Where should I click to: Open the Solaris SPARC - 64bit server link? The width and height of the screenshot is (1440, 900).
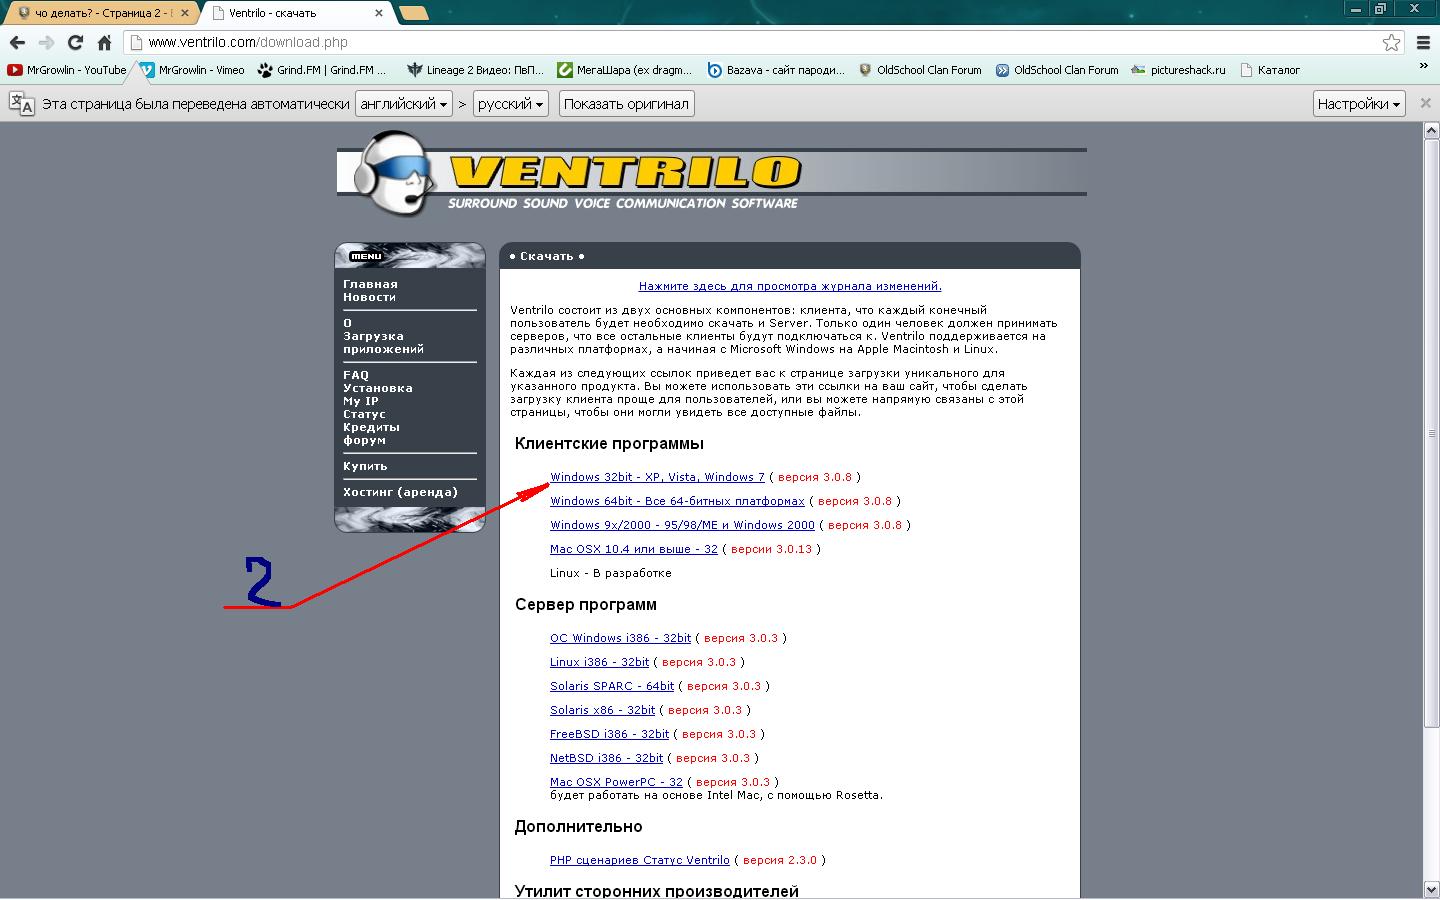point(612,686)
